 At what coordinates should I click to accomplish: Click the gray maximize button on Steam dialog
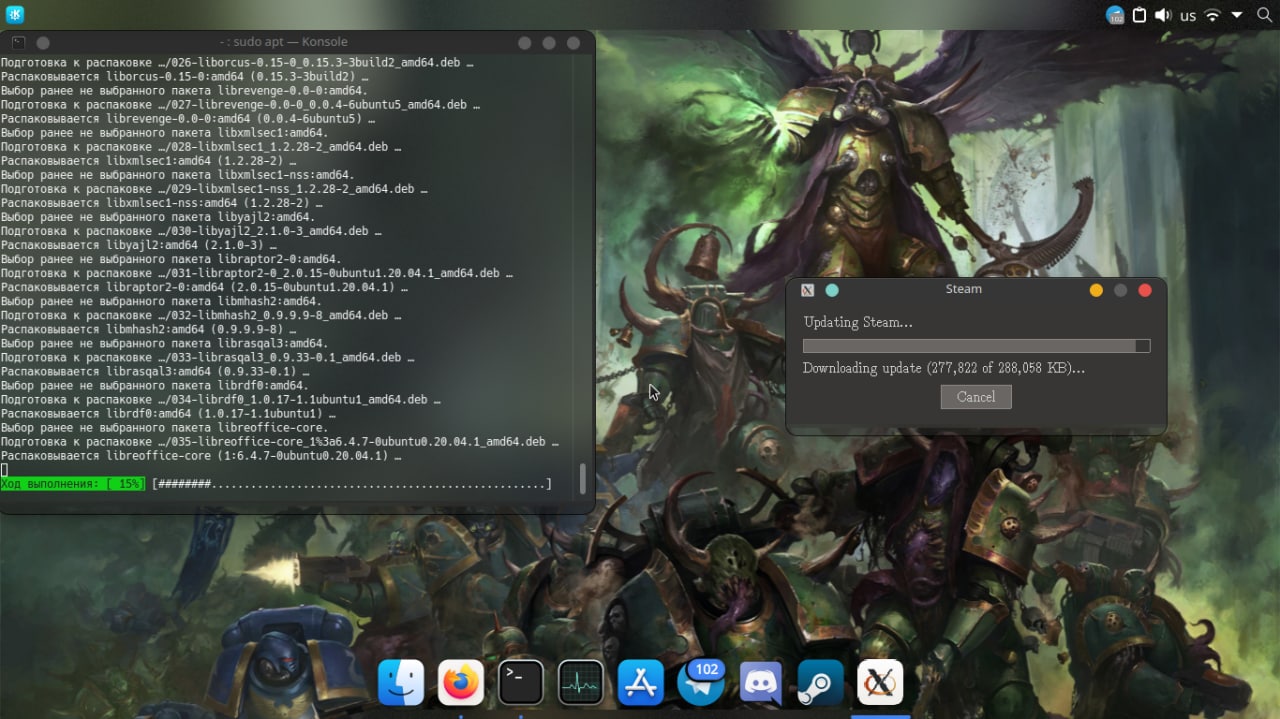click(x=1121, y=290)
